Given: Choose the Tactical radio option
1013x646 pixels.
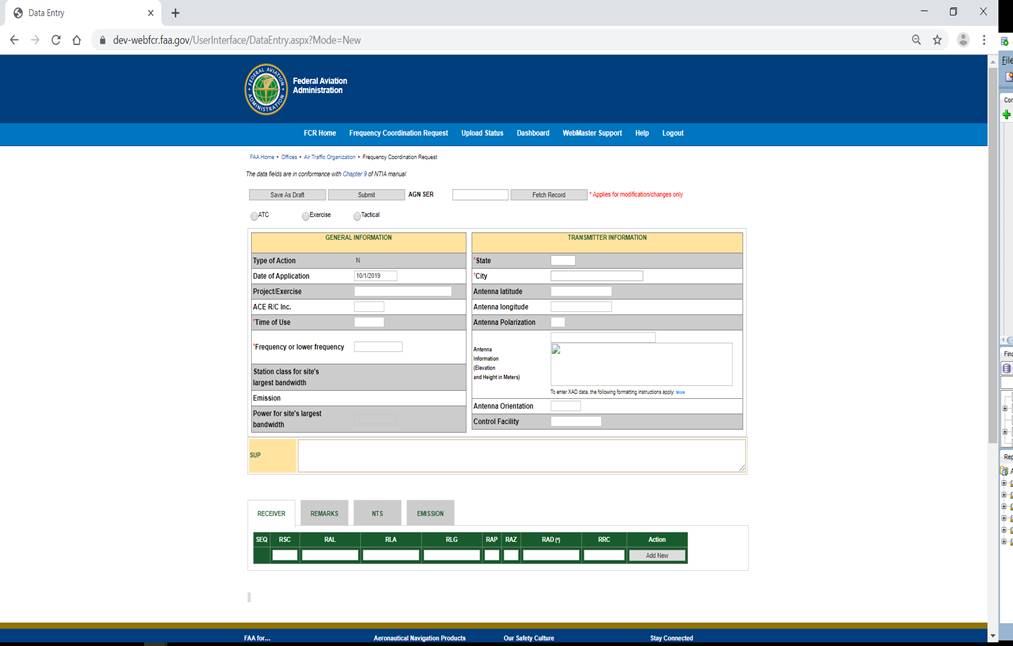Looking at the screenshot, I should tap(357, 215).
